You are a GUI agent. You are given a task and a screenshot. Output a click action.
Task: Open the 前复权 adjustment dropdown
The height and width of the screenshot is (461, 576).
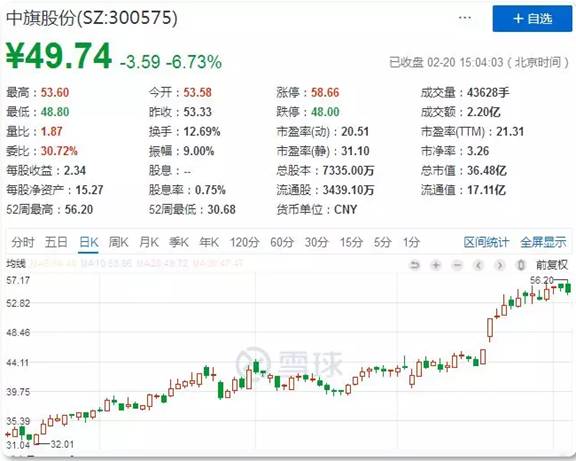point(552,265)
